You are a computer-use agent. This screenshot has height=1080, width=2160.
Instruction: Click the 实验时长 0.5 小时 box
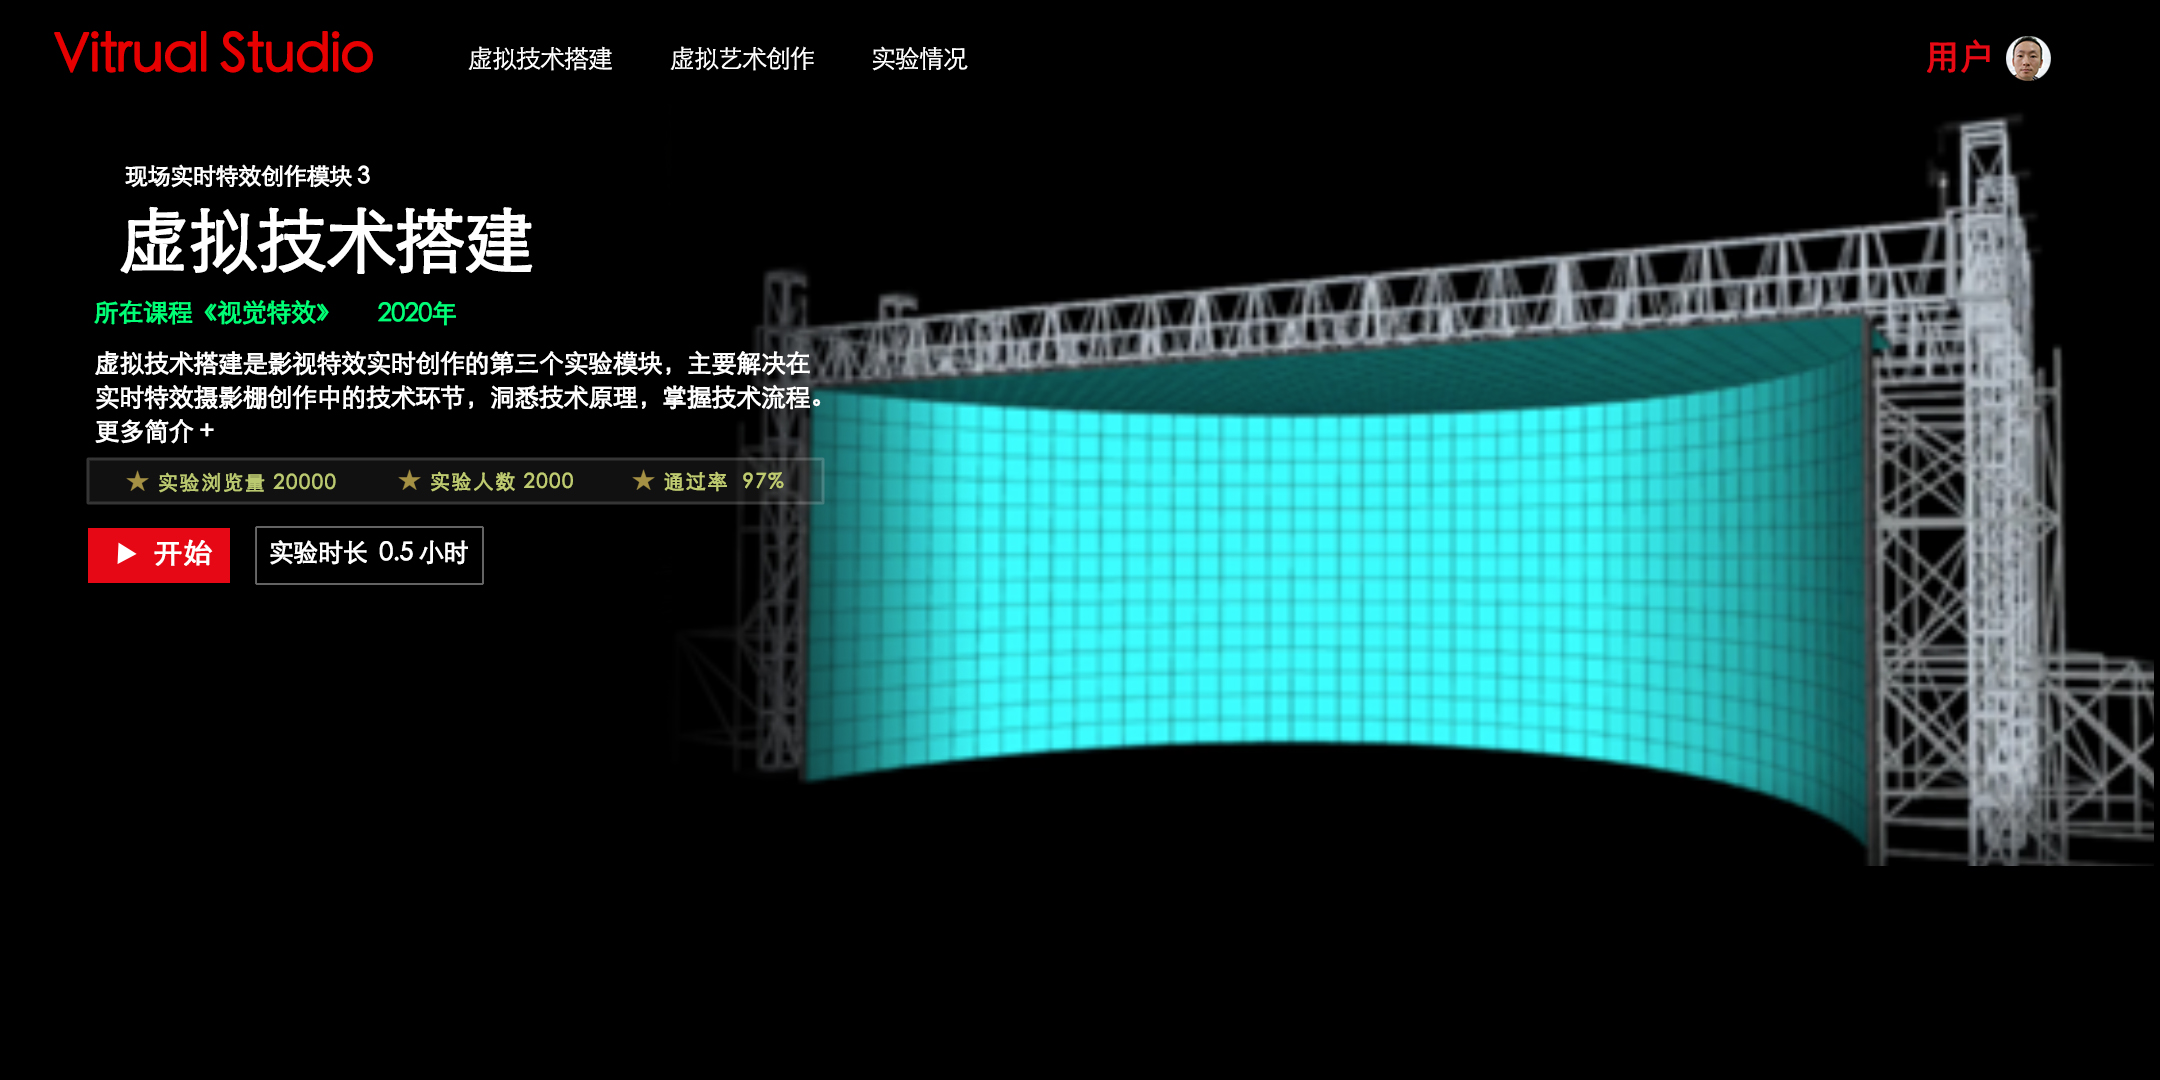pyautogui.click(x=369, y=554)
